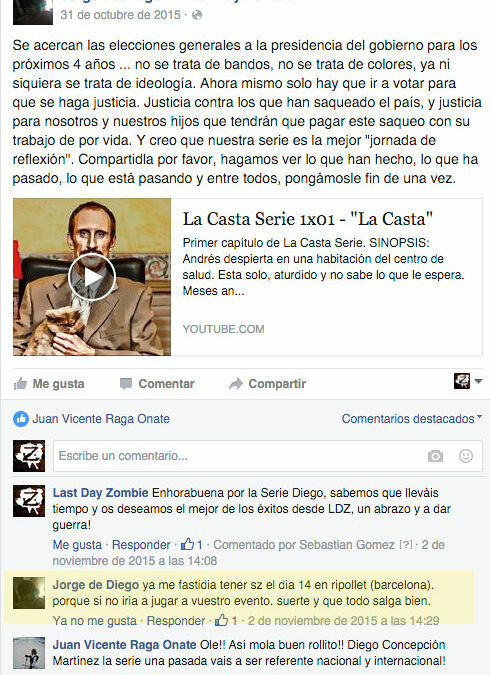Click Jorge de Diego's profile picture
This screenshot has width=490, height=675.
29,593
